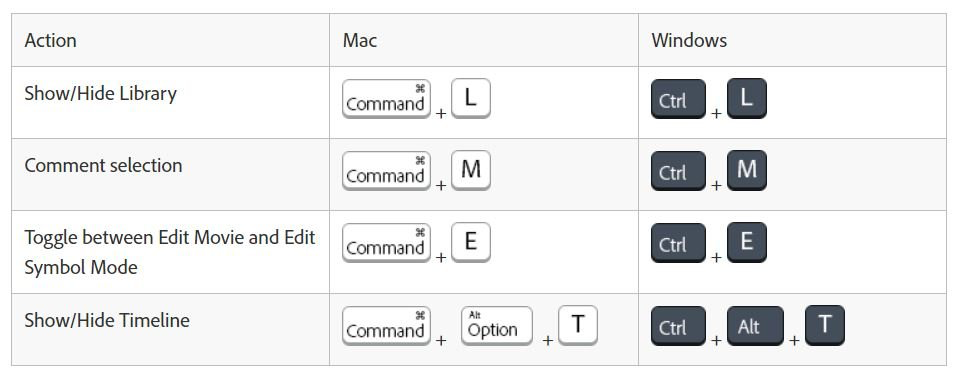The height and width of the screenshot is (378, 962).
Task: Click the Show/Hide Library action text
Action: point(101,94)
